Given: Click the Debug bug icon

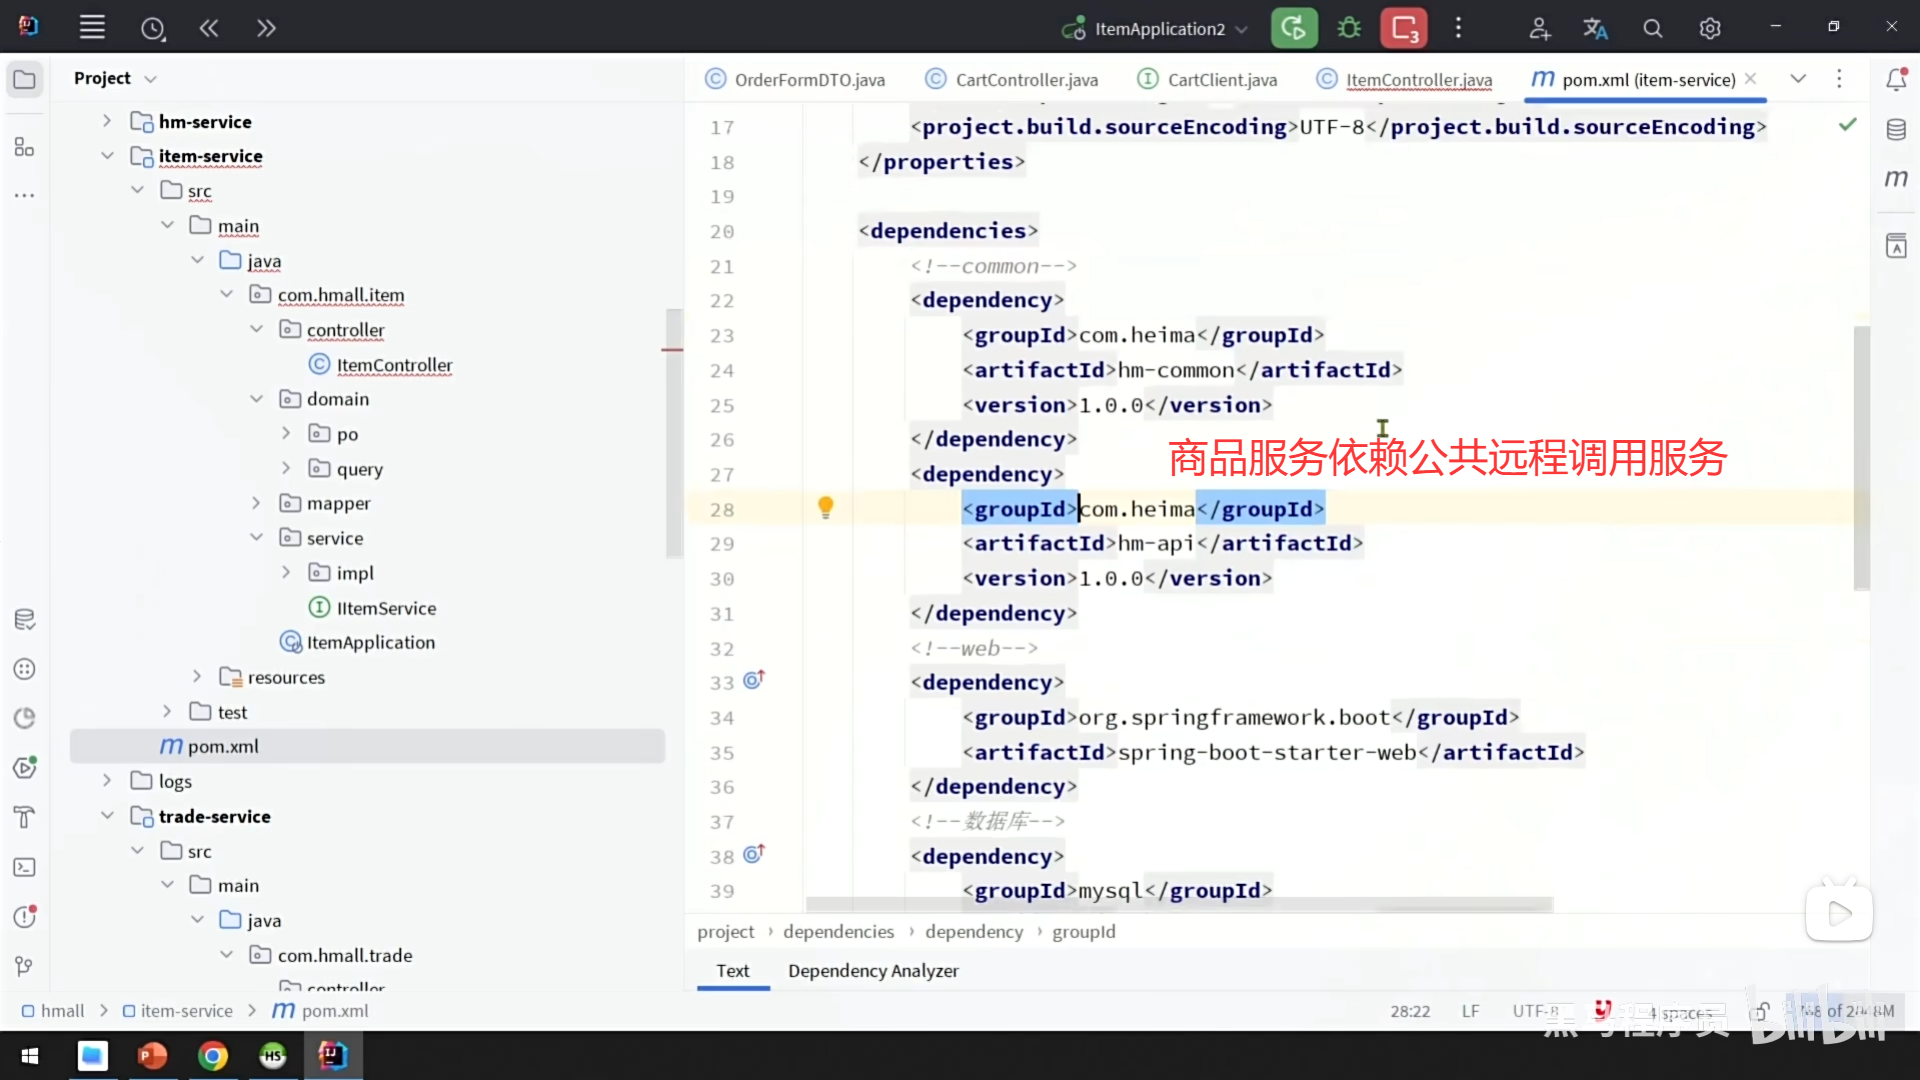Looking at the screenshot, I should (x=1349, y=28).
